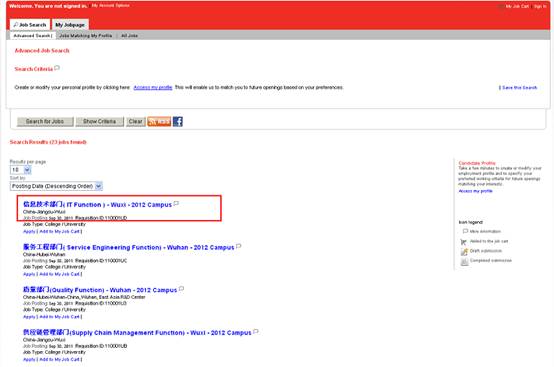Open Jobs Matching My Profile sub-tab
This screenshot has height=367, width=554.
pyautogui.click(x=86, y=36)
